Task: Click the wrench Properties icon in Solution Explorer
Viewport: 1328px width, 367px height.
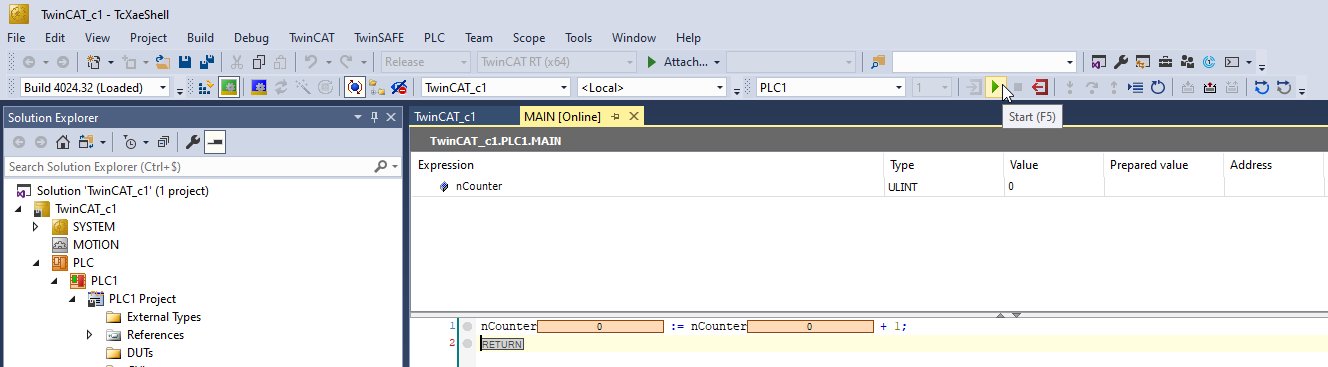Action: pos(193,142)
